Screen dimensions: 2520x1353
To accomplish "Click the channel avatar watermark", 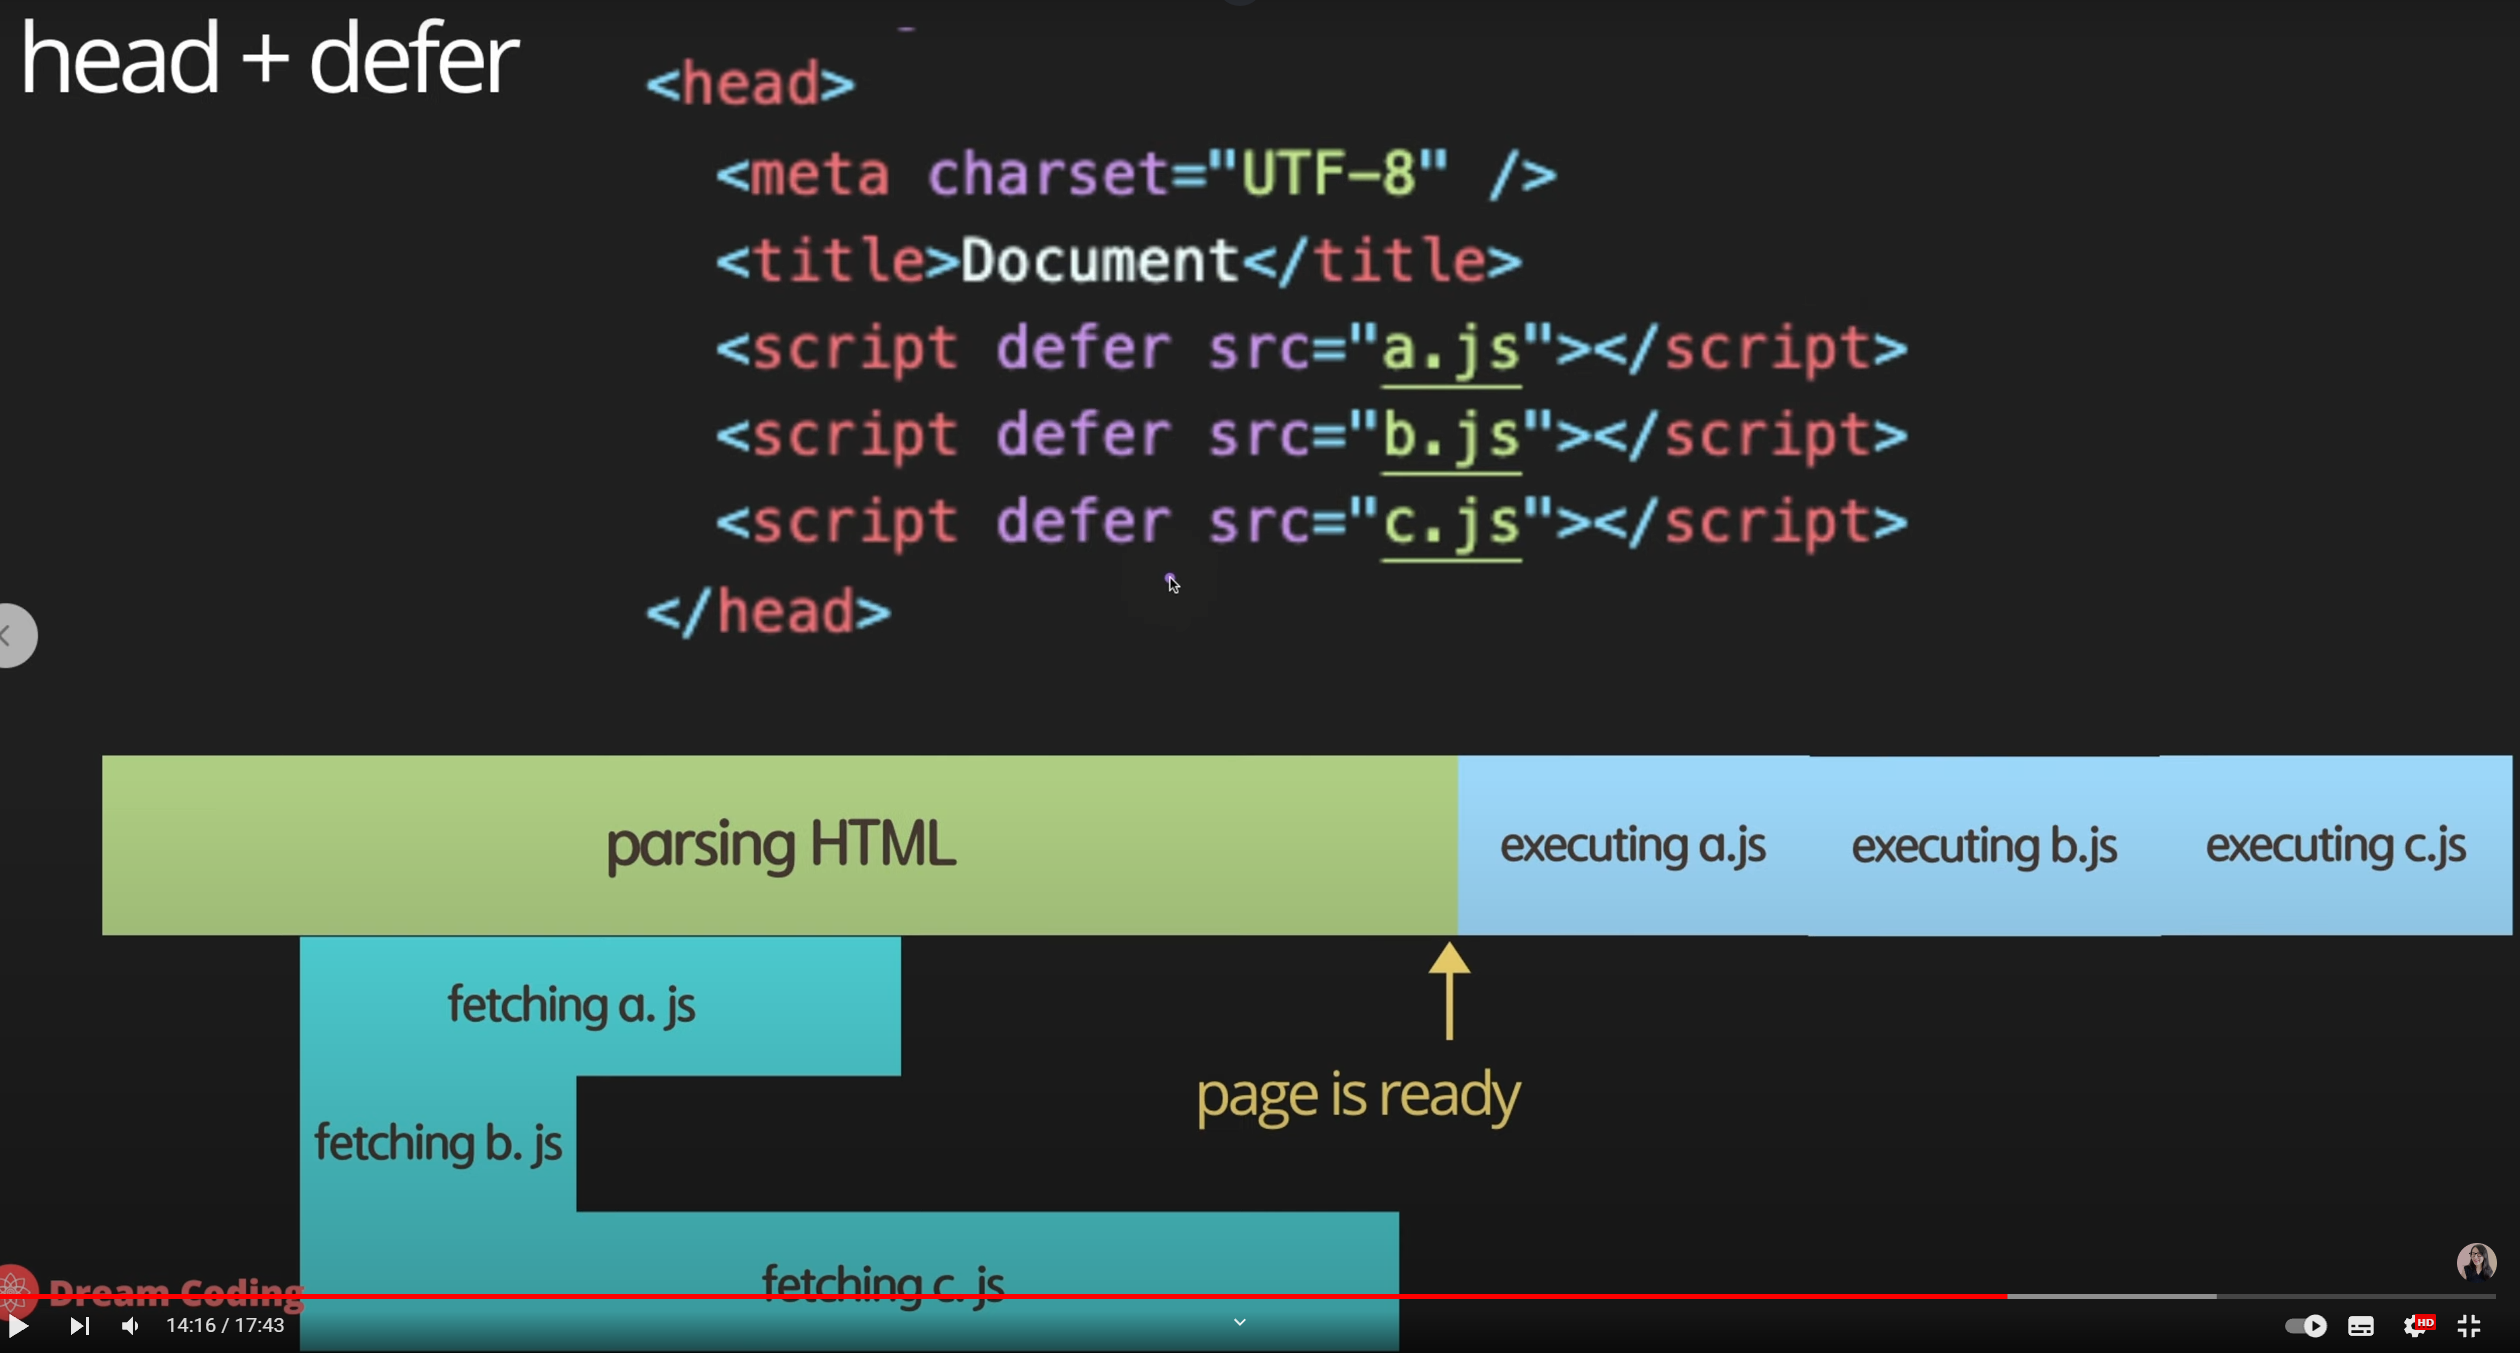I will point(2476,1262).
